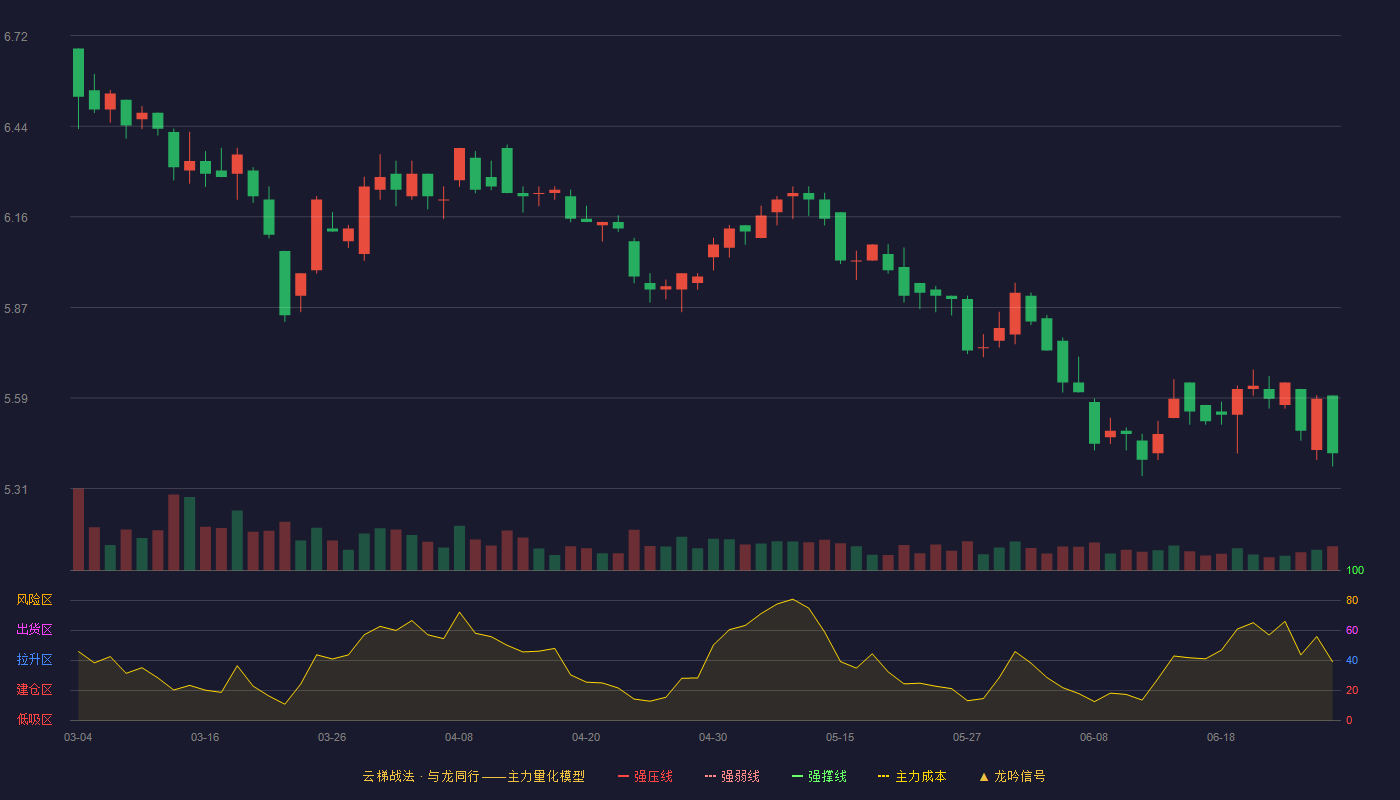
Task: Toggle the 龙吟信号 legend entry
Action: click(x=1012, y=776)
